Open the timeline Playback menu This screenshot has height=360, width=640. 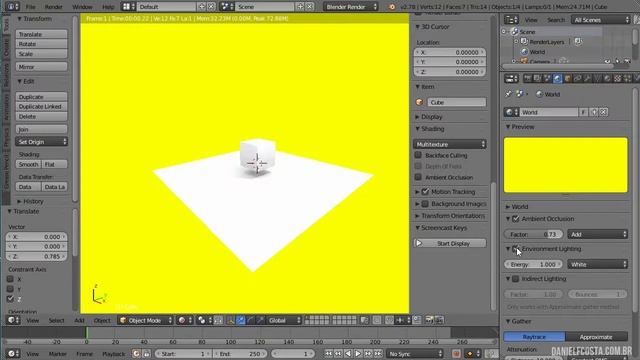(x=113, y=353)
